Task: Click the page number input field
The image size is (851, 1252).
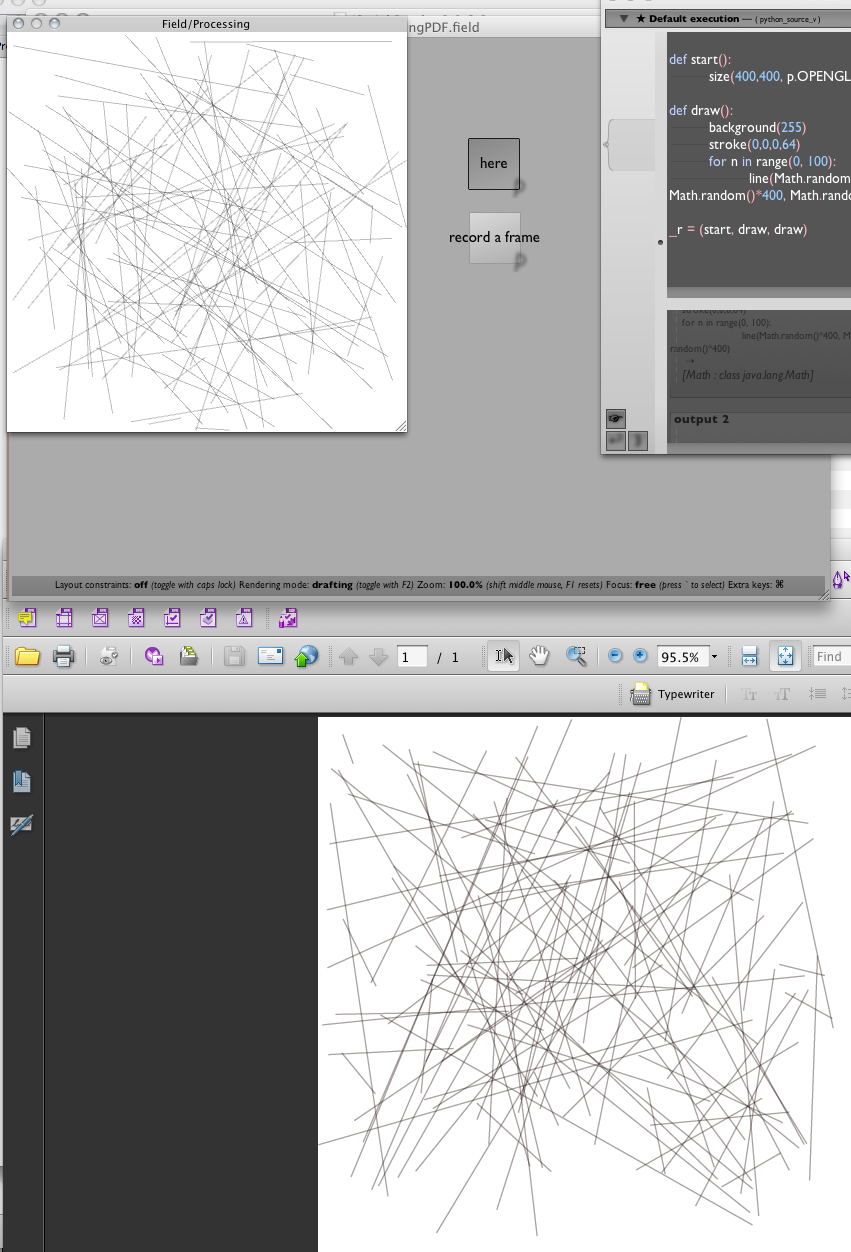Action: 411,657
